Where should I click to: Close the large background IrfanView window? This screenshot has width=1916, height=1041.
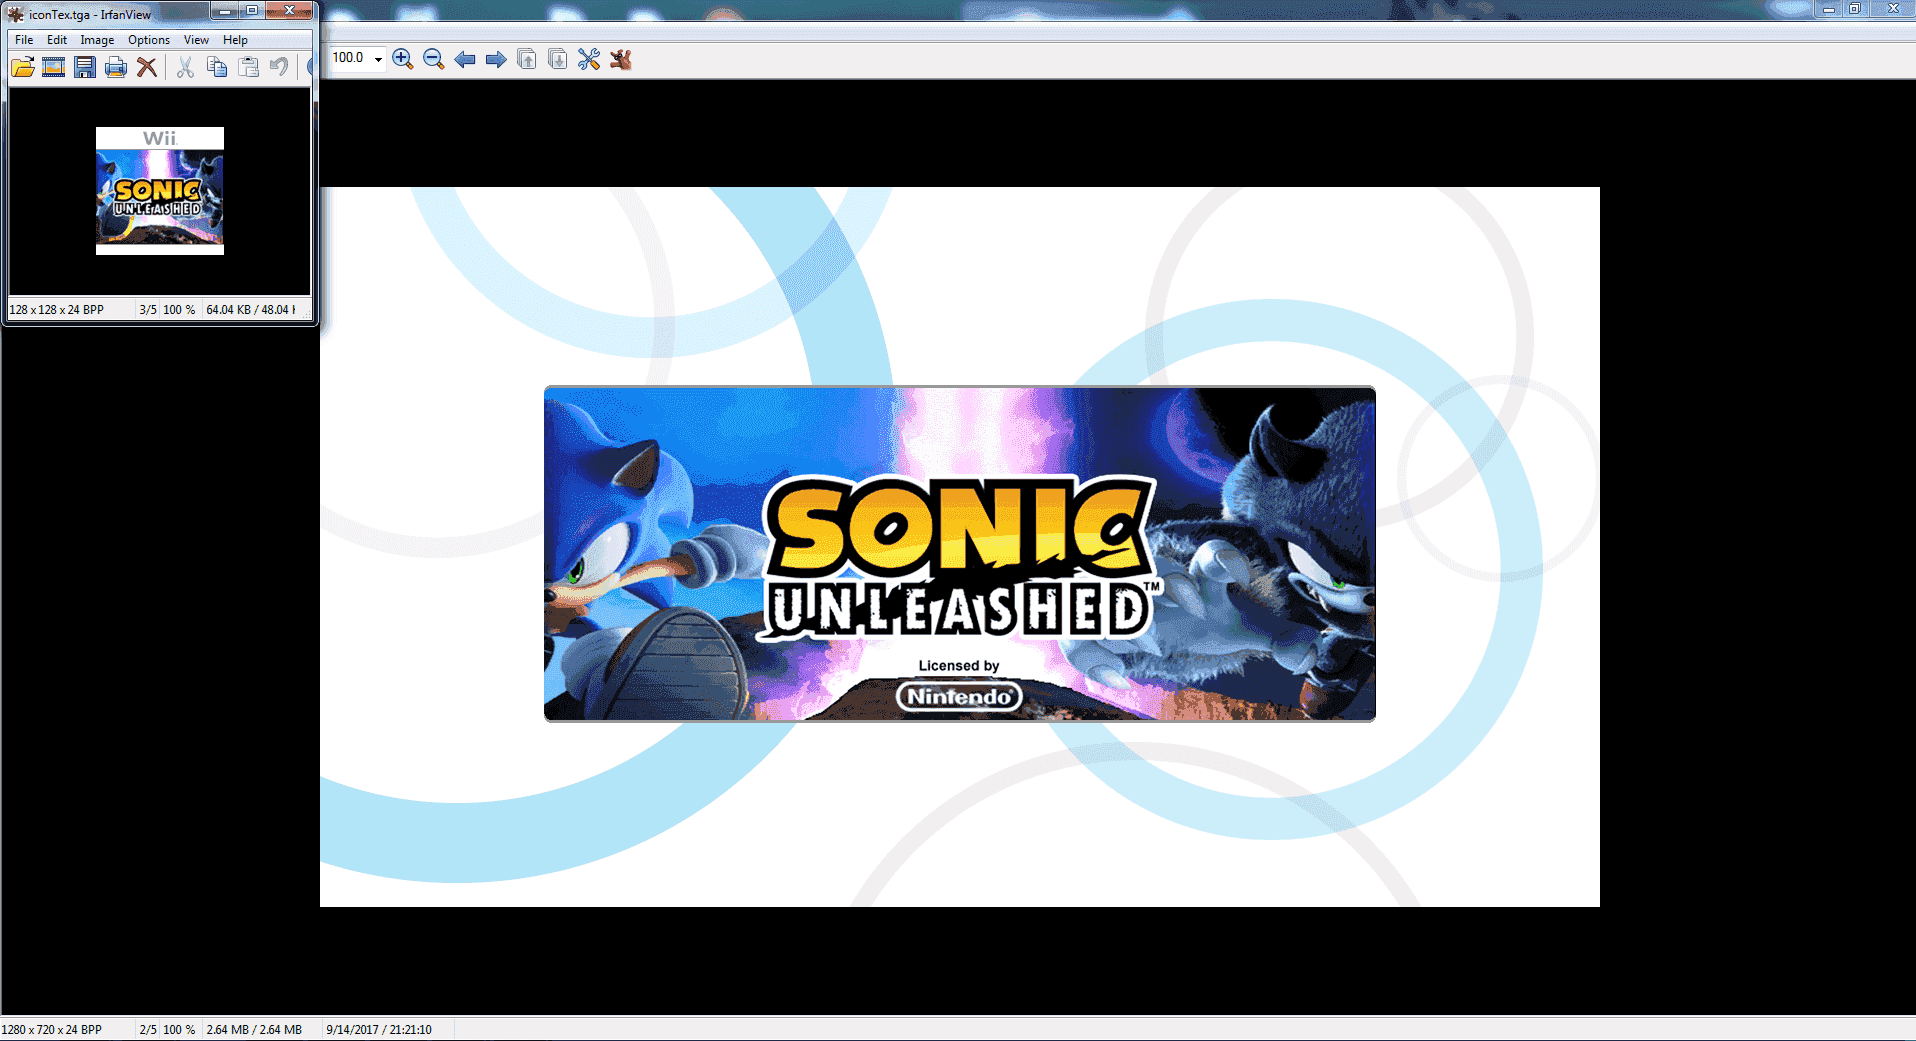[1891, 9]
